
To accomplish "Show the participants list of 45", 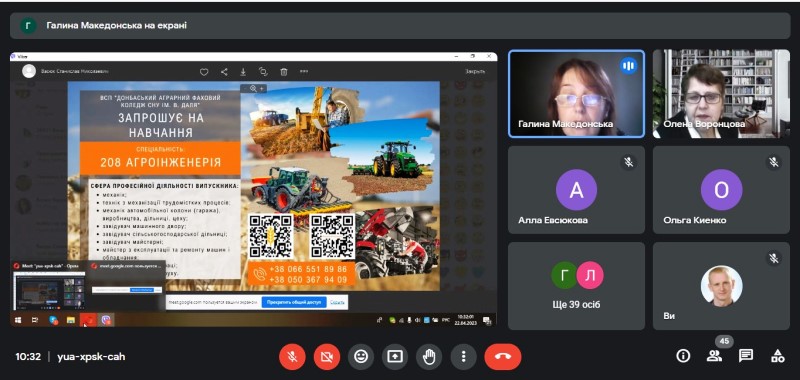I will point(714,356).
